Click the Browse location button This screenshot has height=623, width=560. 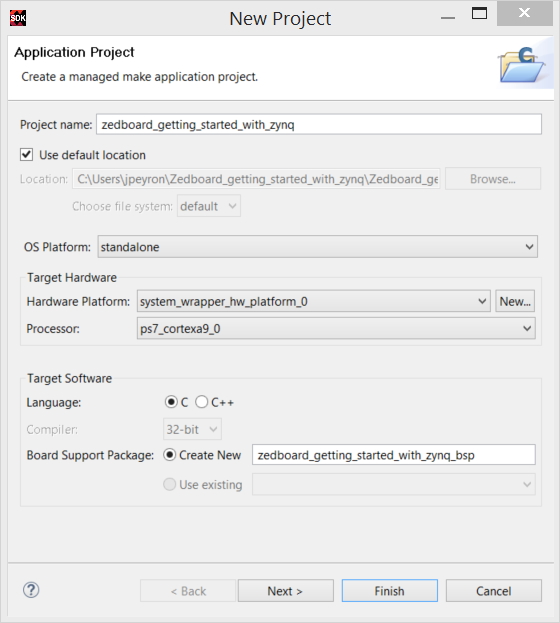[493, 179]
